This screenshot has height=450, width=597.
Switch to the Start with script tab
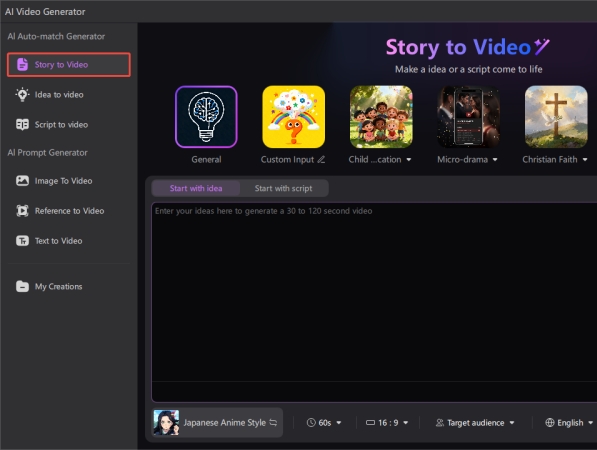tap(284, 188)
